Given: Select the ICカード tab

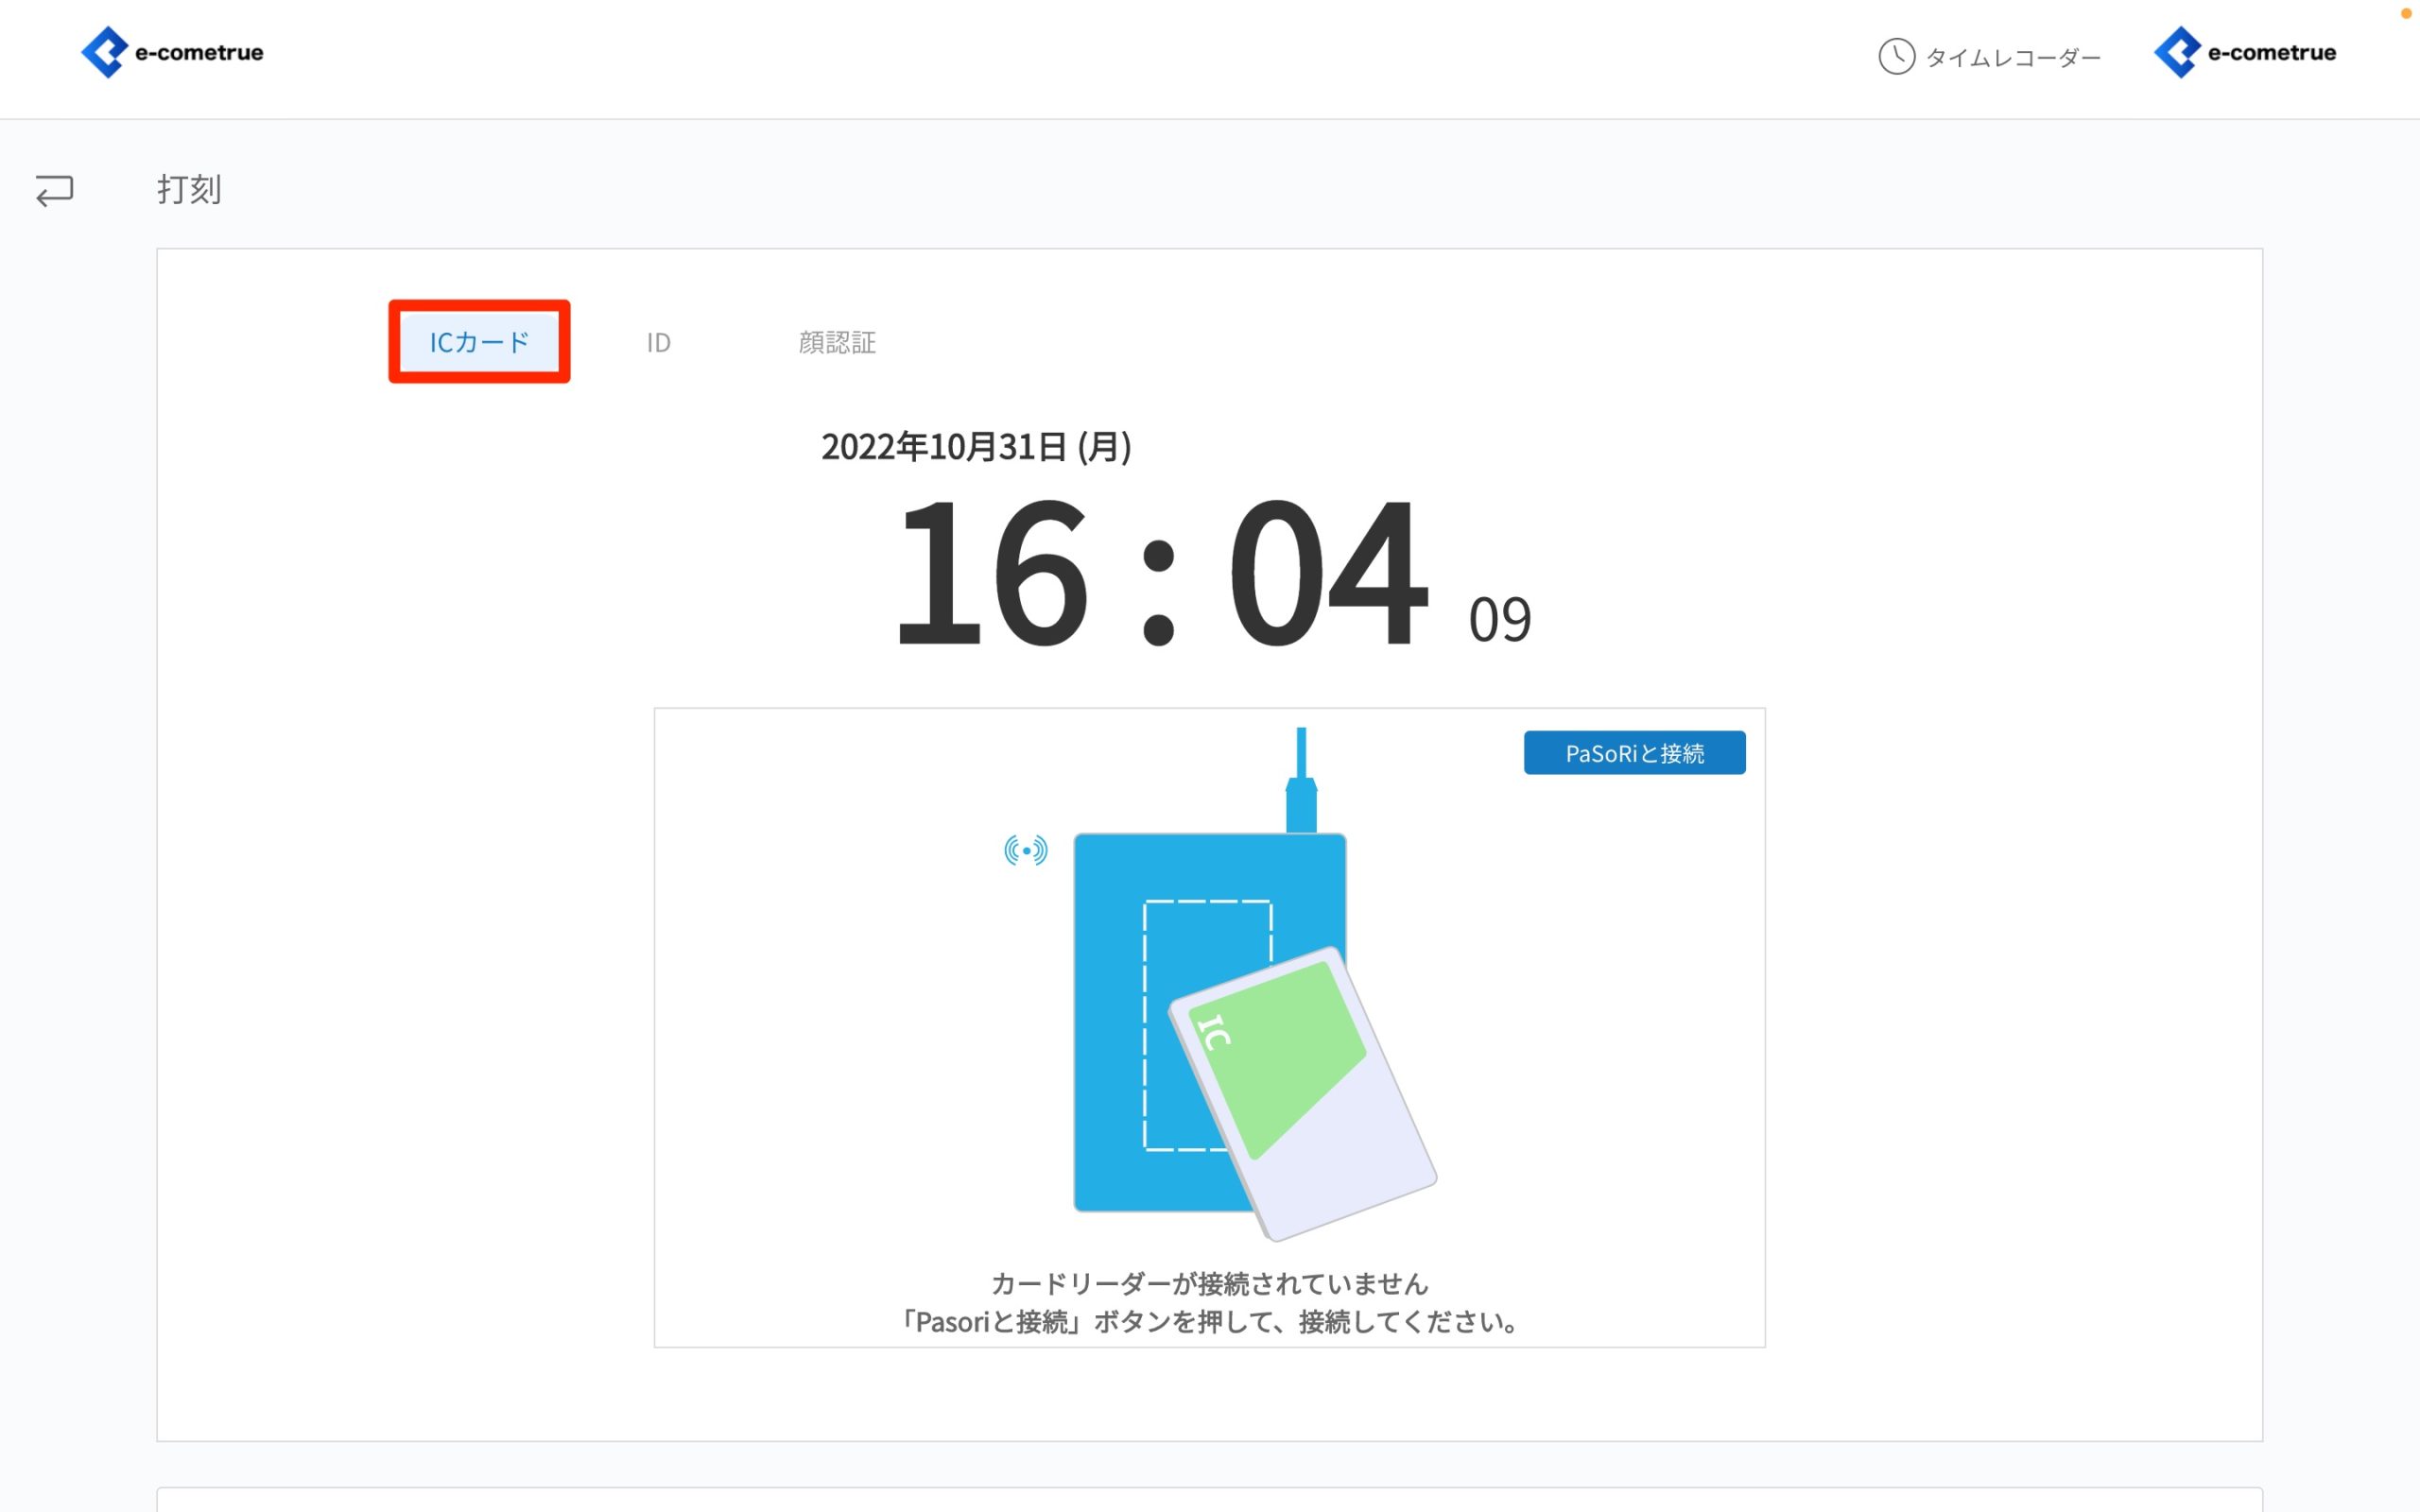Looking at the screenshot, I should tap(479, 342).
